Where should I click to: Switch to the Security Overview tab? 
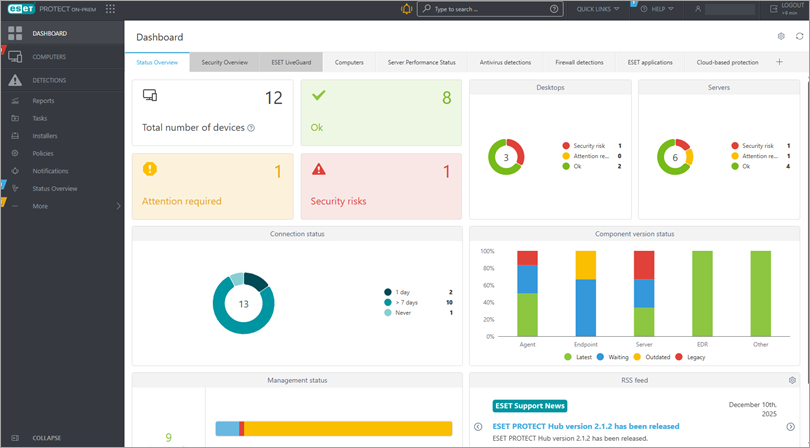click(224, 62)
